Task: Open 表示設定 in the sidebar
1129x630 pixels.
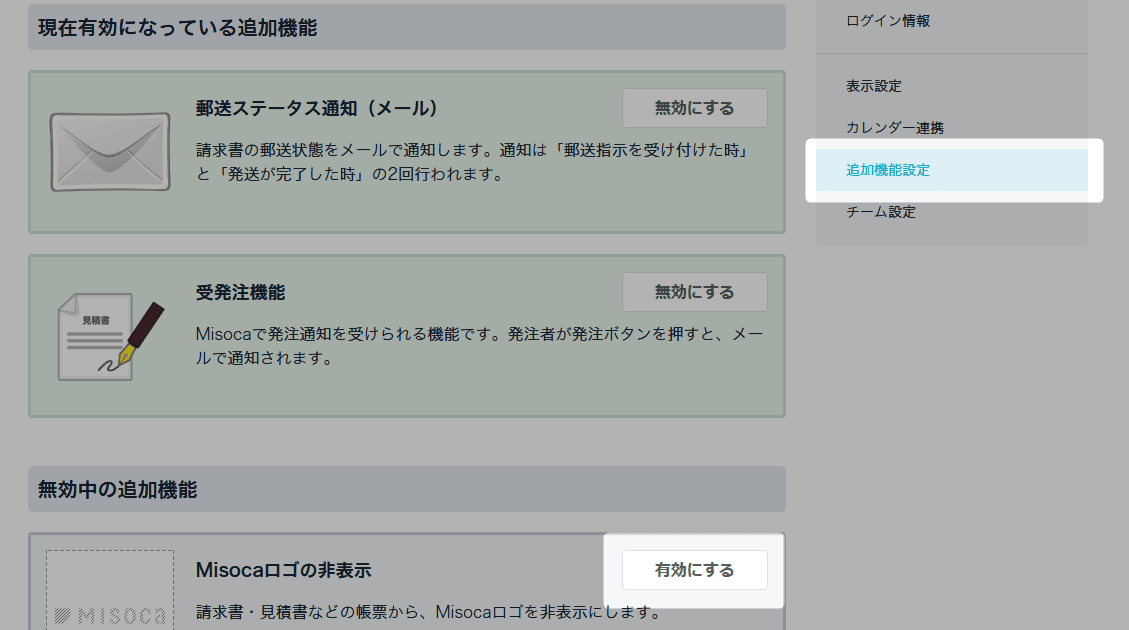Action: point(873,86)
